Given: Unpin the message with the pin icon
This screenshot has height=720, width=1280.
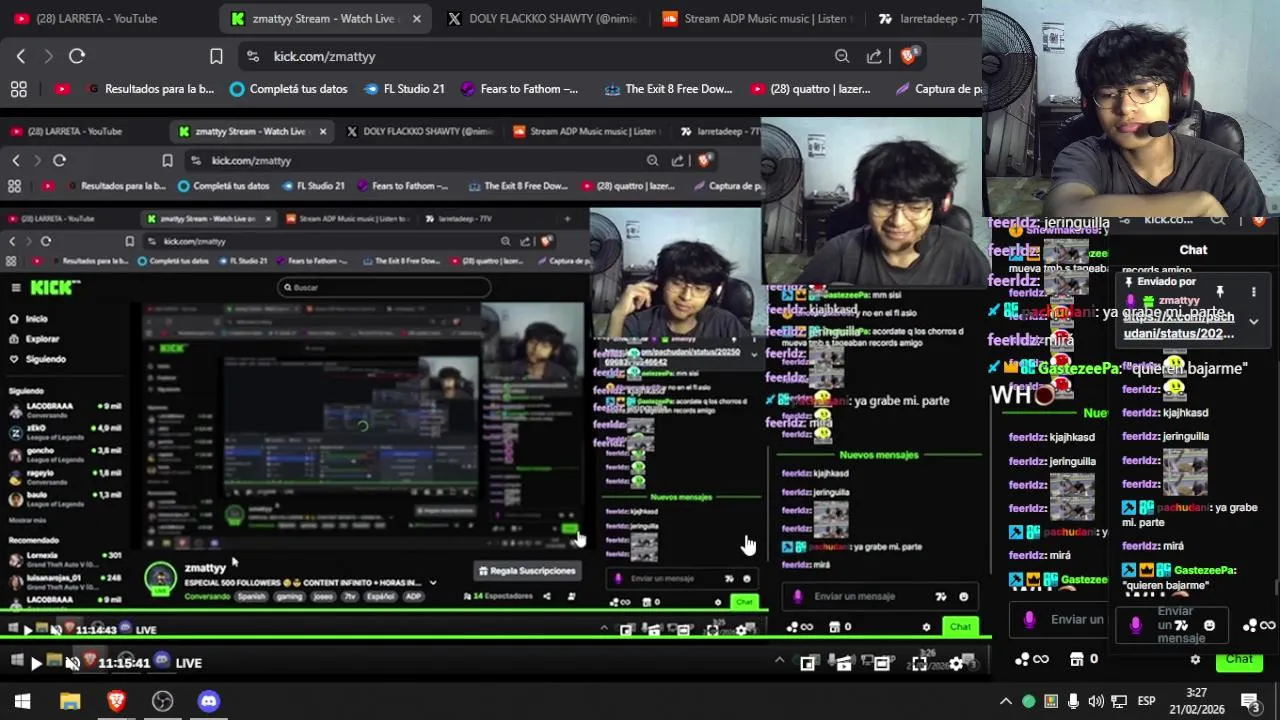Looking at the screenshot, I should 1220,292.
